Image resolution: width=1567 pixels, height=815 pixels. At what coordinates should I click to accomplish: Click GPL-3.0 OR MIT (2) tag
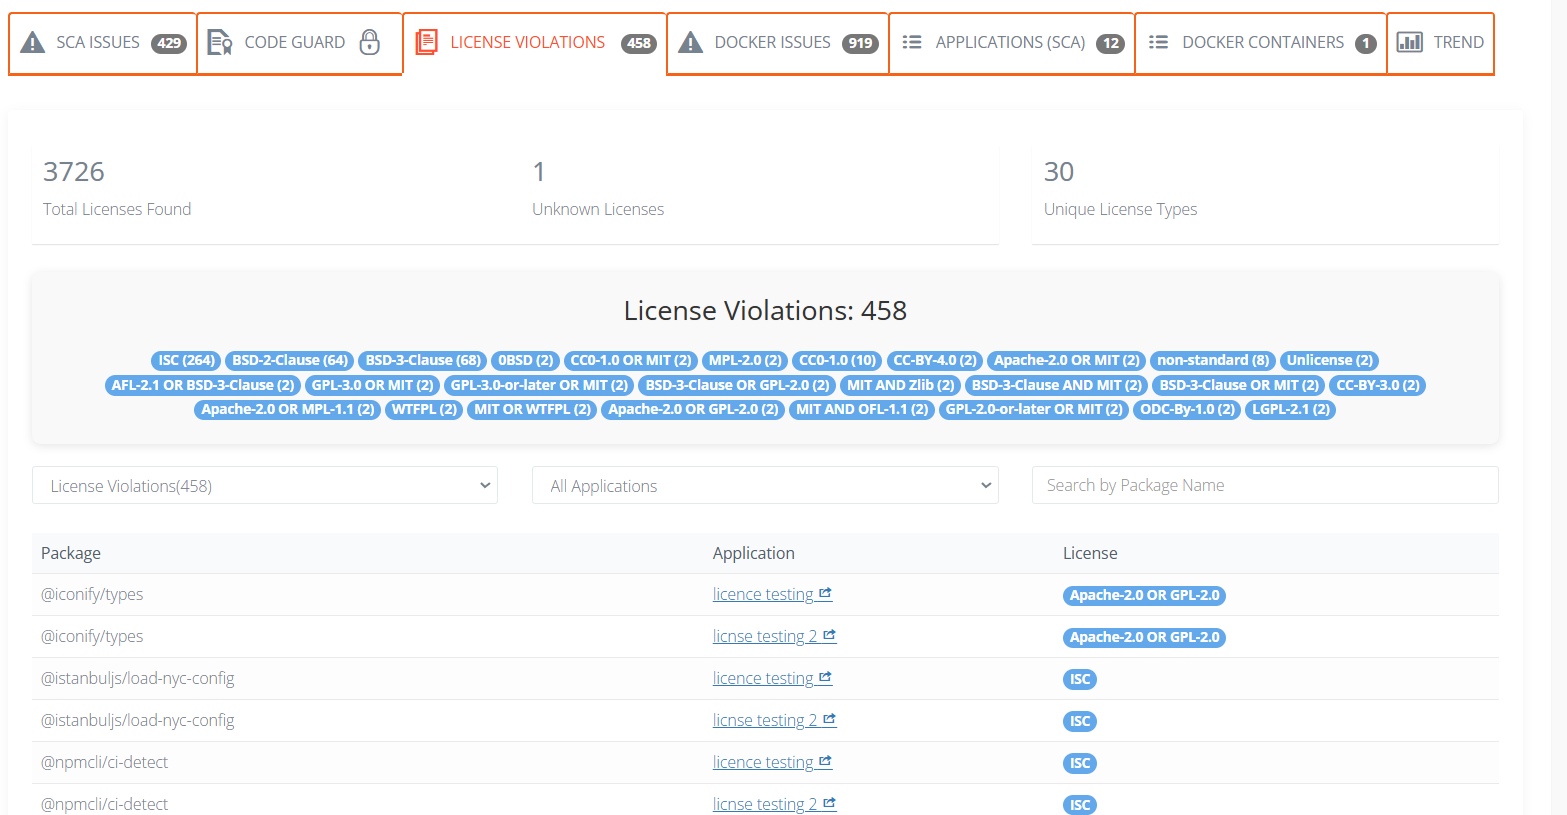(x=372, y=385)
